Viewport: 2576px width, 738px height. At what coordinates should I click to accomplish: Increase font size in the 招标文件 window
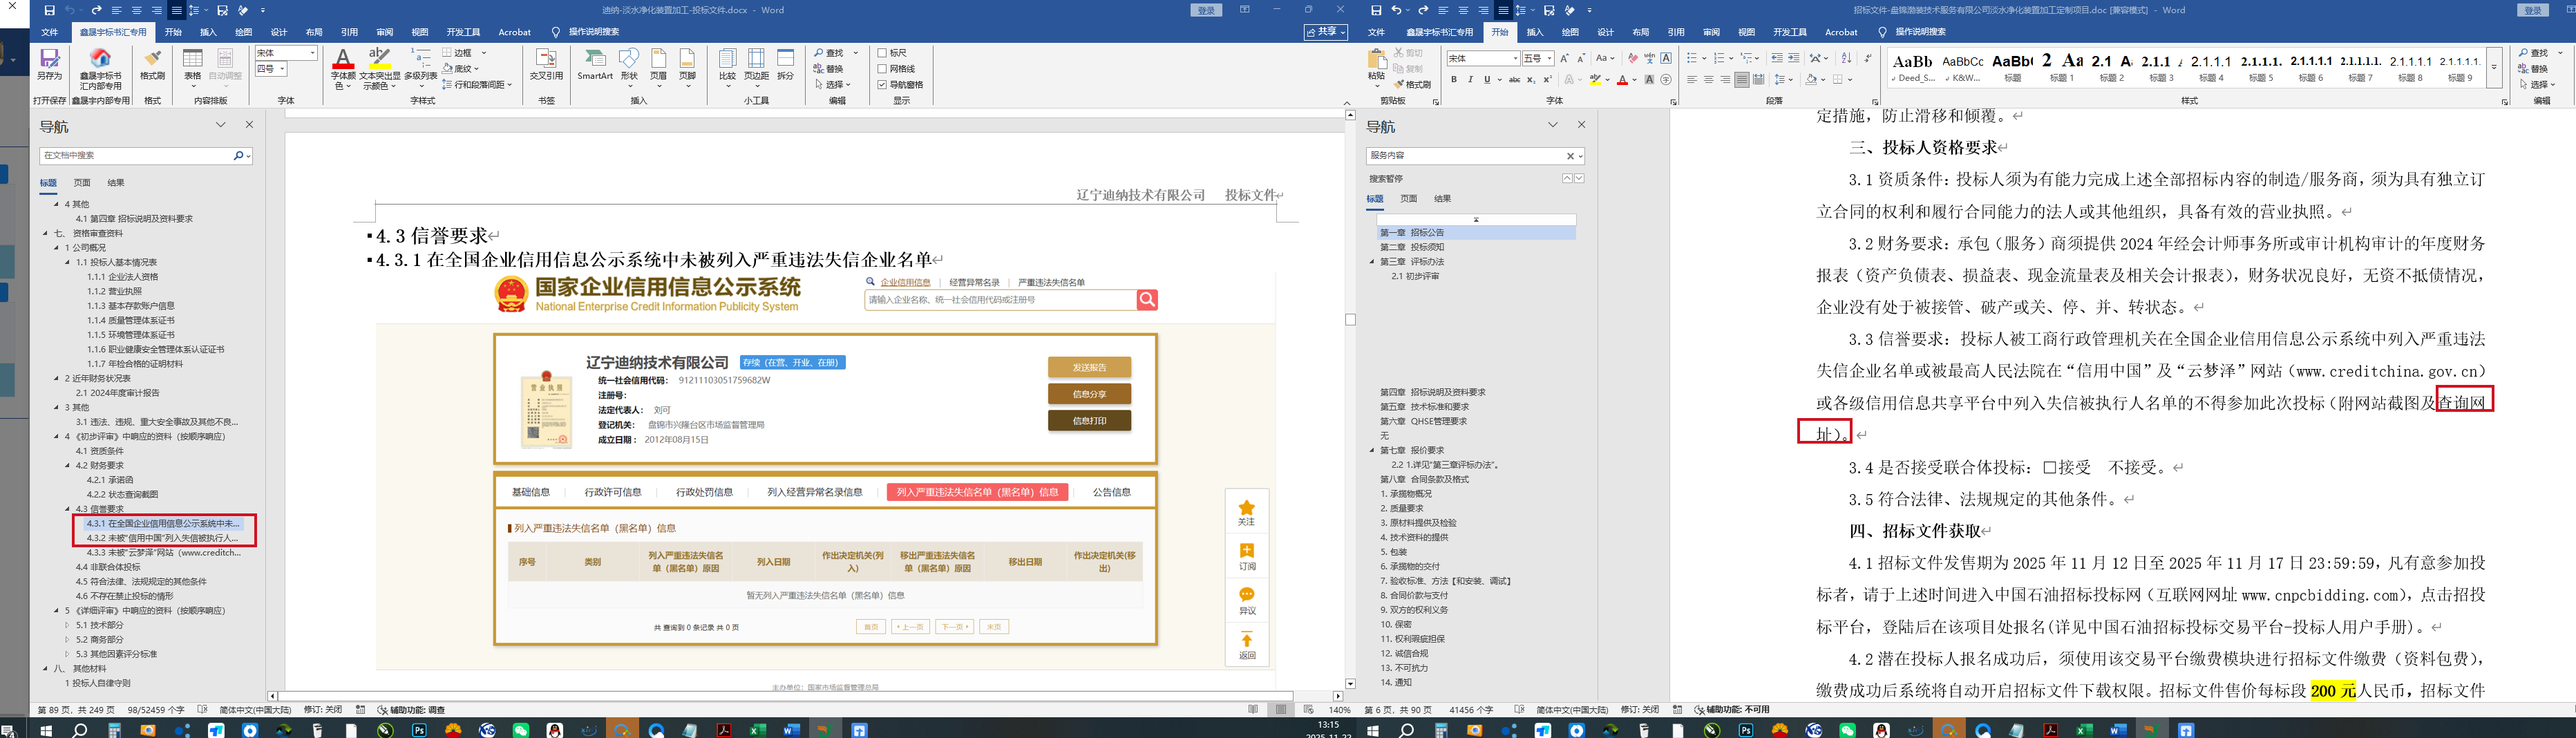pos(1565,58)
